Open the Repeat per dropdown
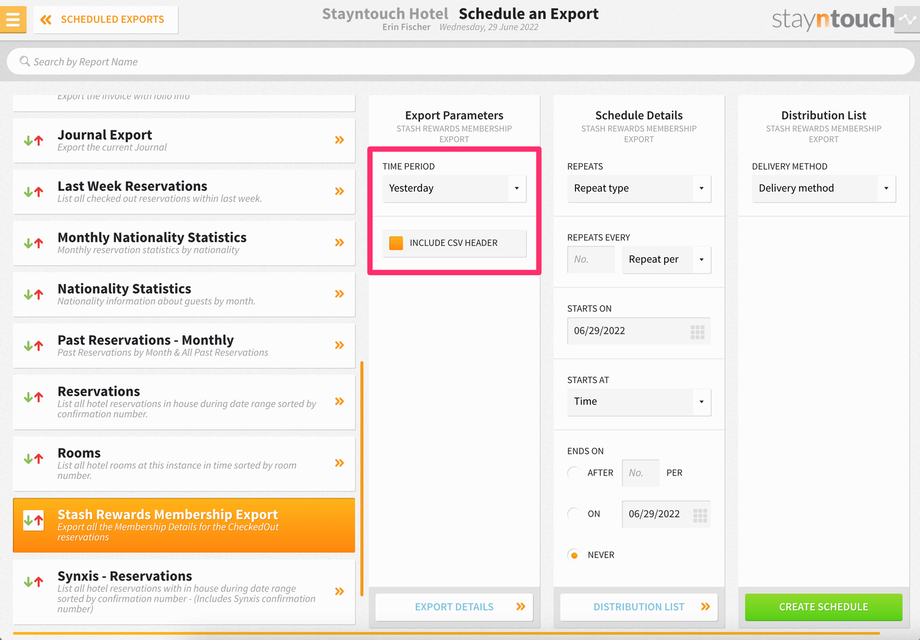This screenshot has width=920, height=640. [667, 259]
